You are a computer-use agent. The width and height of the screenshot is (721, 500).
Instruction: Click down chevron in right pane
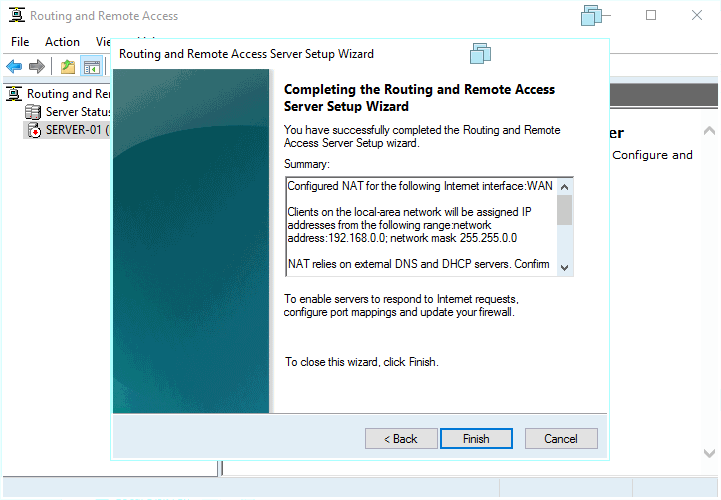click(x=709, y=453)
